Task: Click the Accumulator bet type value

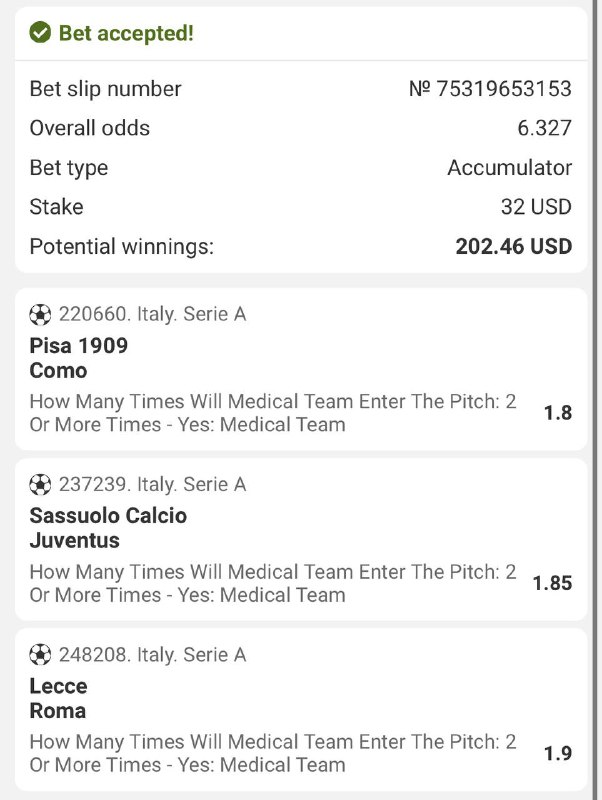Action: tap(509, 168)
